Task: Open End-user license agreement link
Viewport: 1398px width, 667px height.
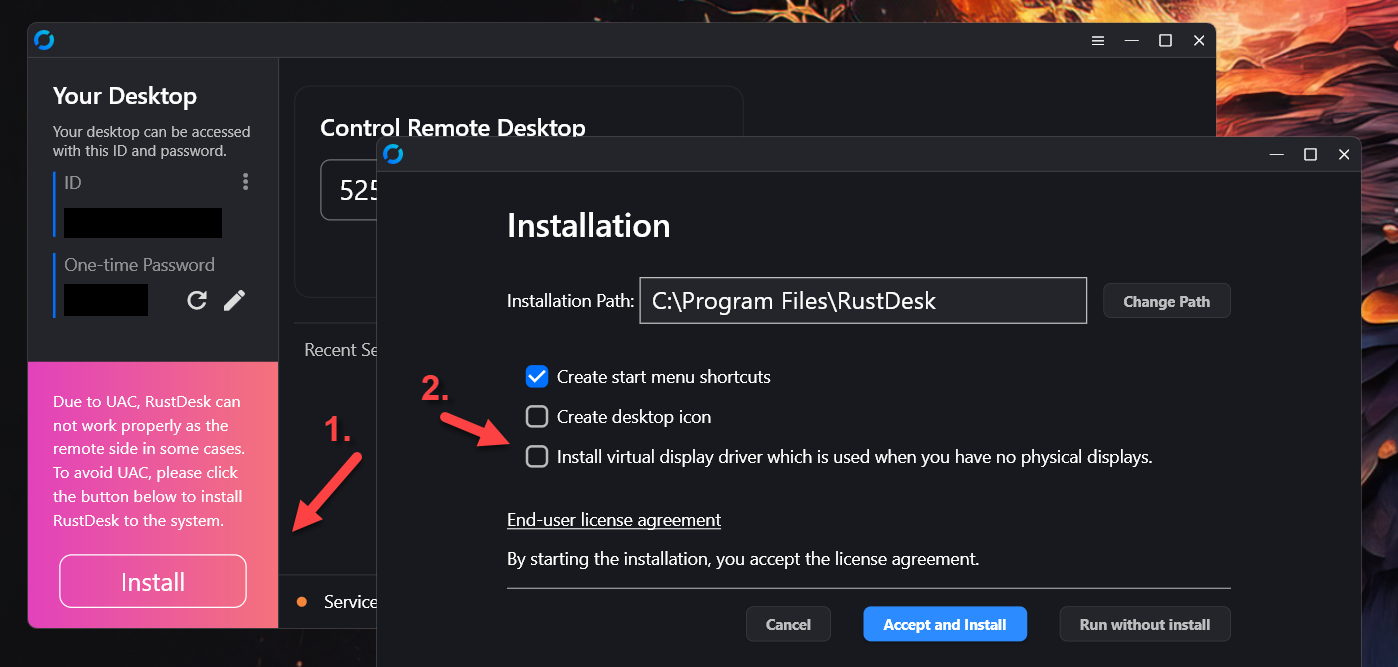Action: pyautogui.click(x=614, y=520)
